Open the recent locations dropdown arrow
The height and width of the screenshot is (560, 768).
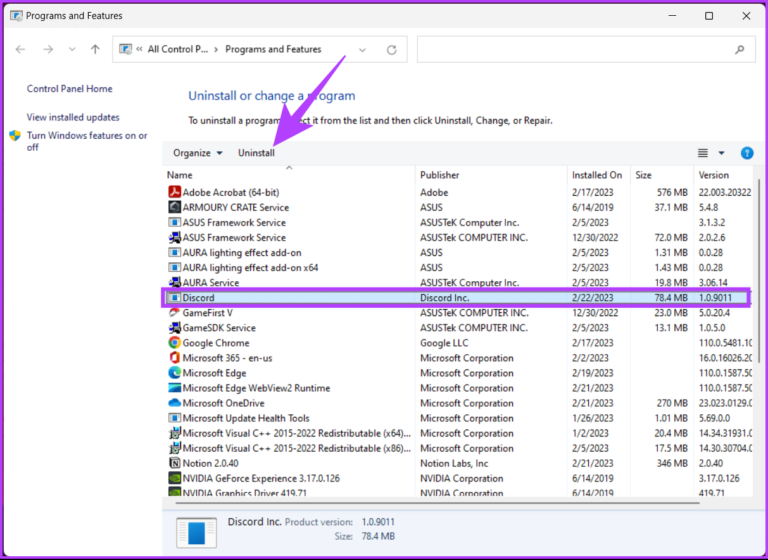72,49
